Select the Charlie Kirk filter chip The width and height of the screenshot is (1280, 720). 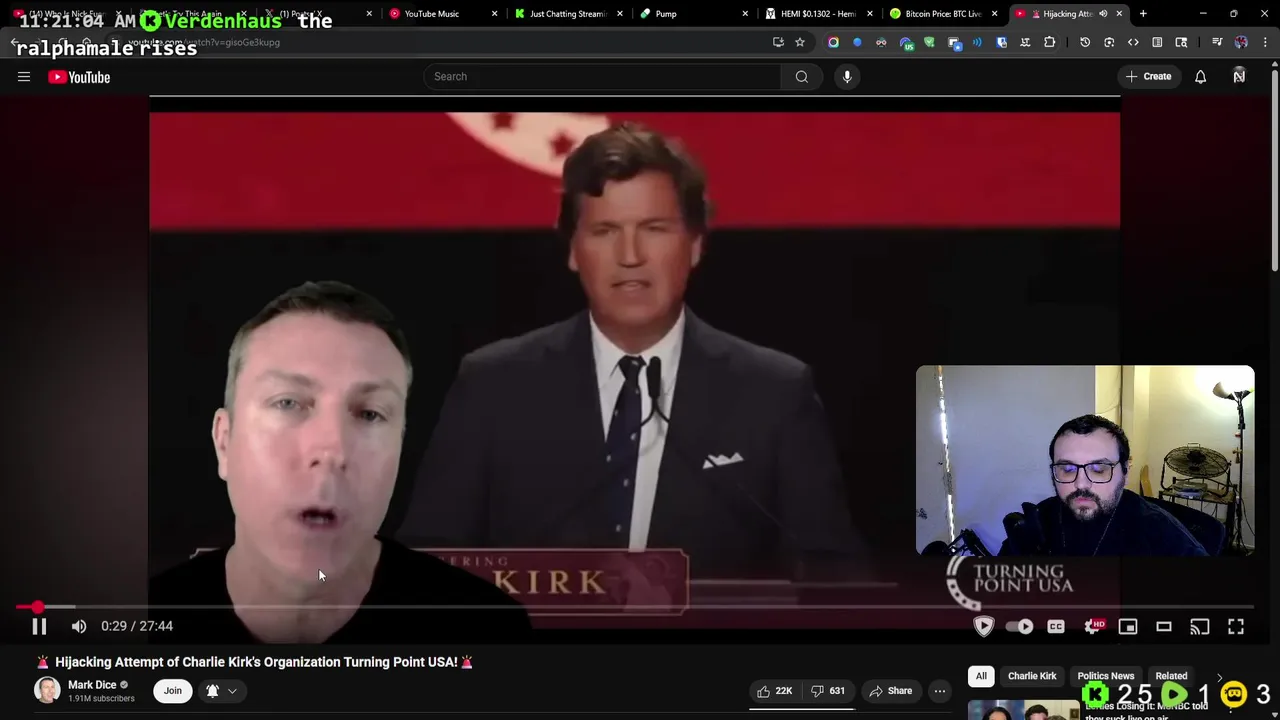click(x=1032, y=676)
